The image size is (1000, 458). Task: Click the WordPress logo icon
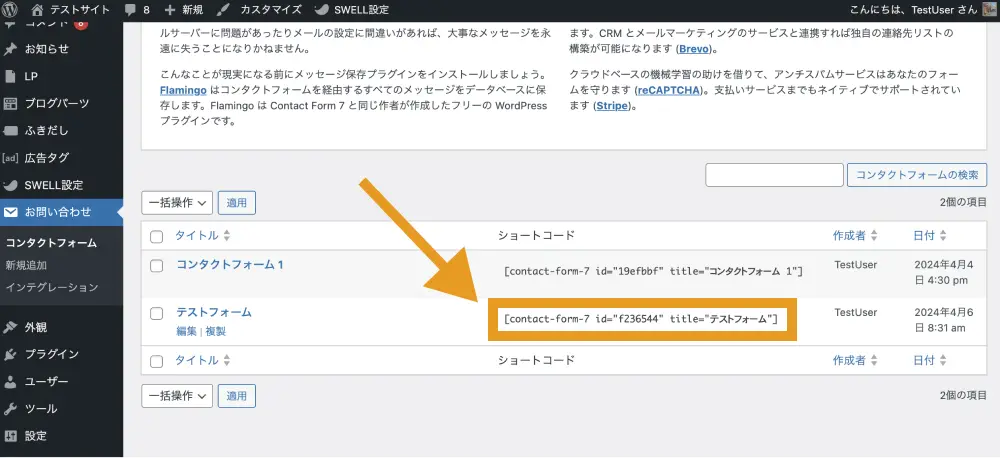pos(11,10)
